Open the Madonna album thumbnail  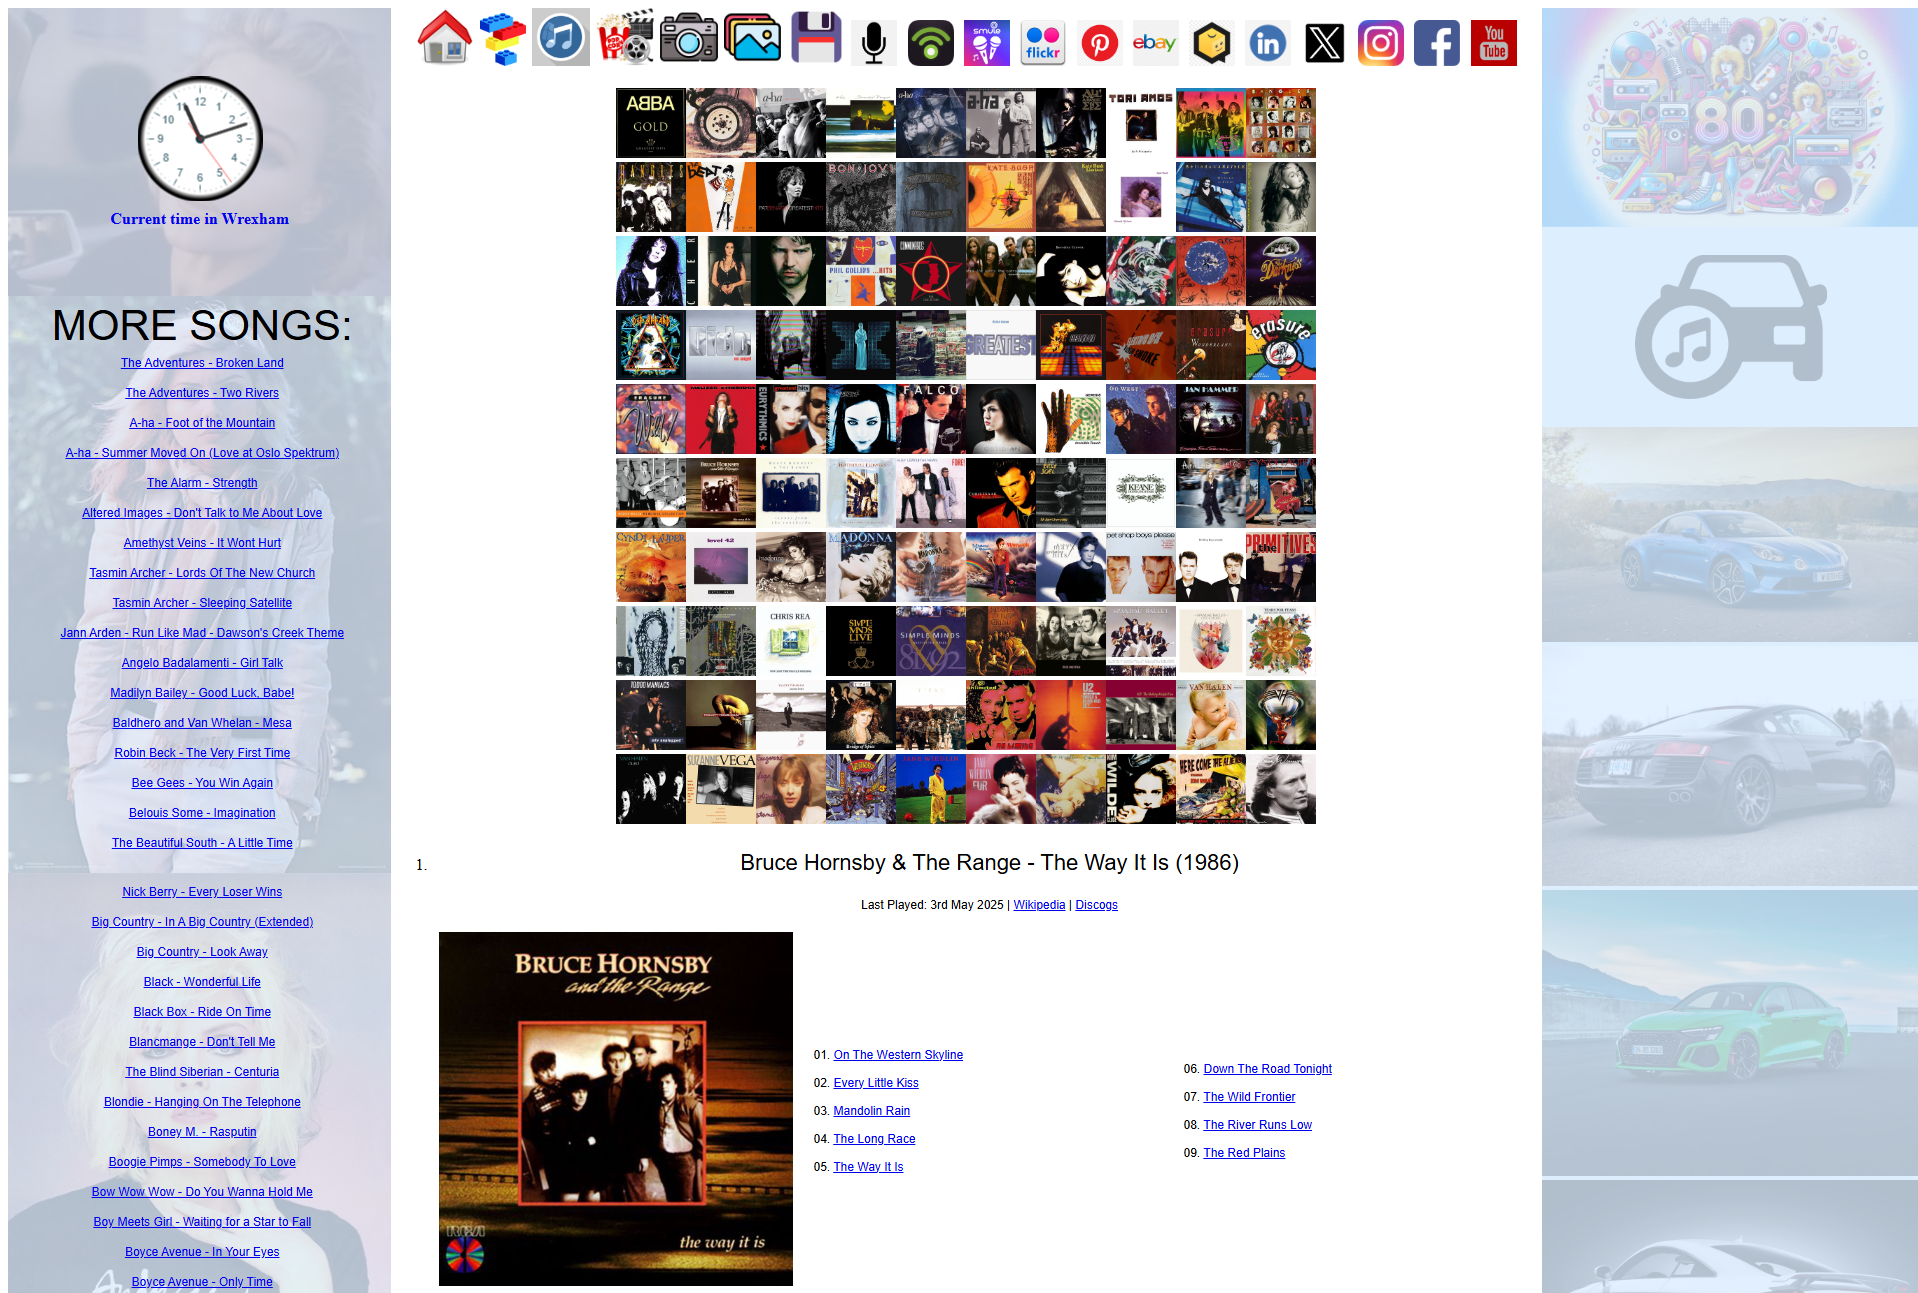tap(861, 567)
